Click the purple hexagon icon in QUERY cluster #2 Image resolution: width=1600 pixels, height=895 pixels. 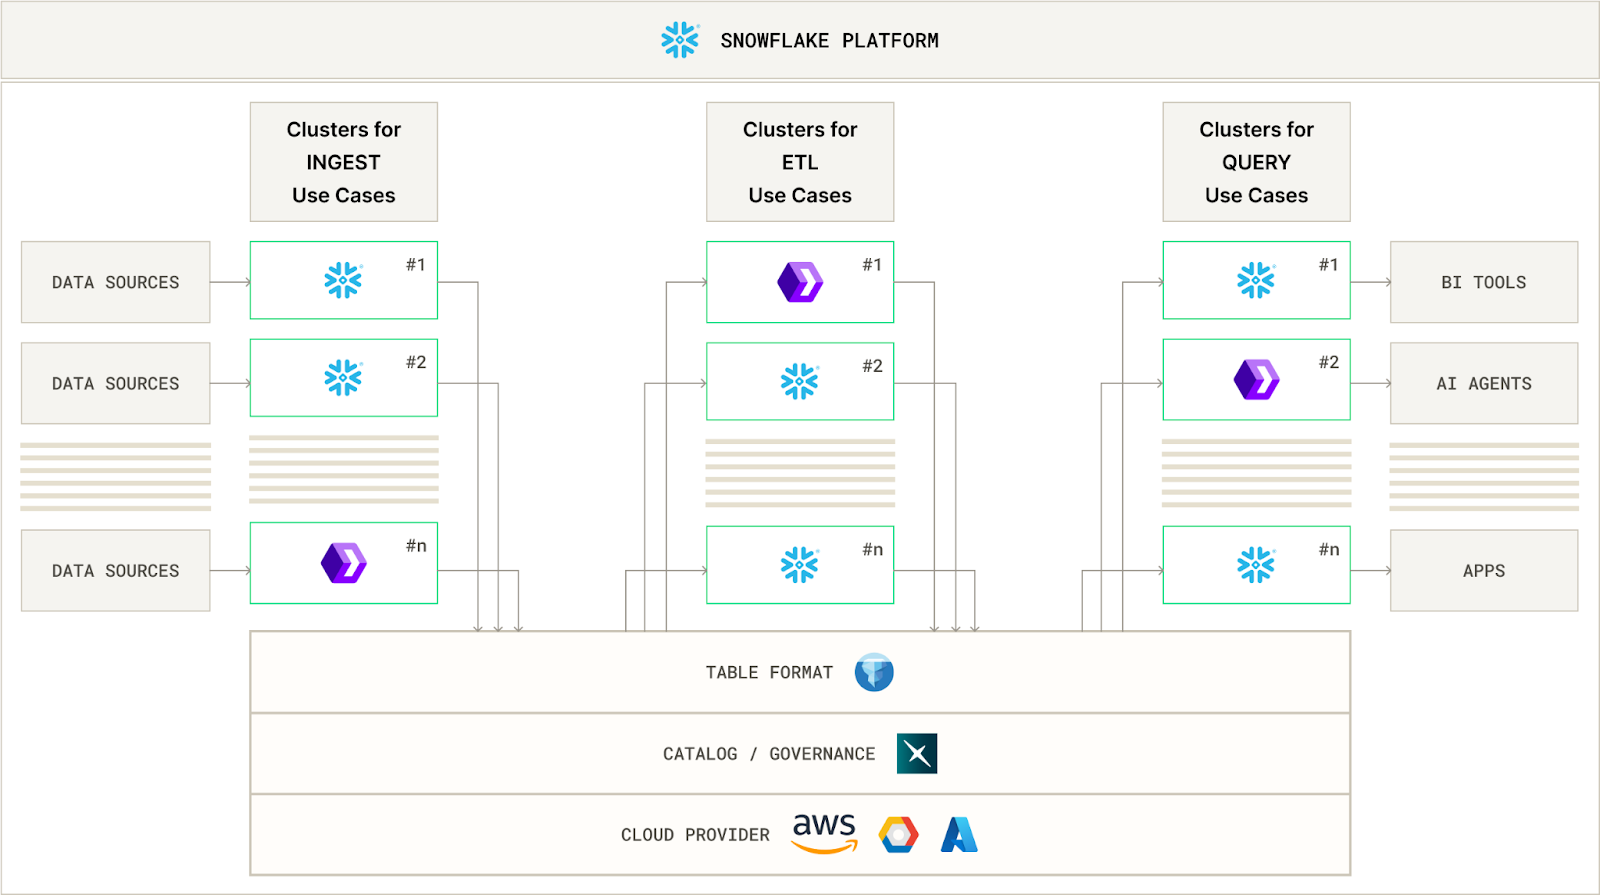point(1257,380)
